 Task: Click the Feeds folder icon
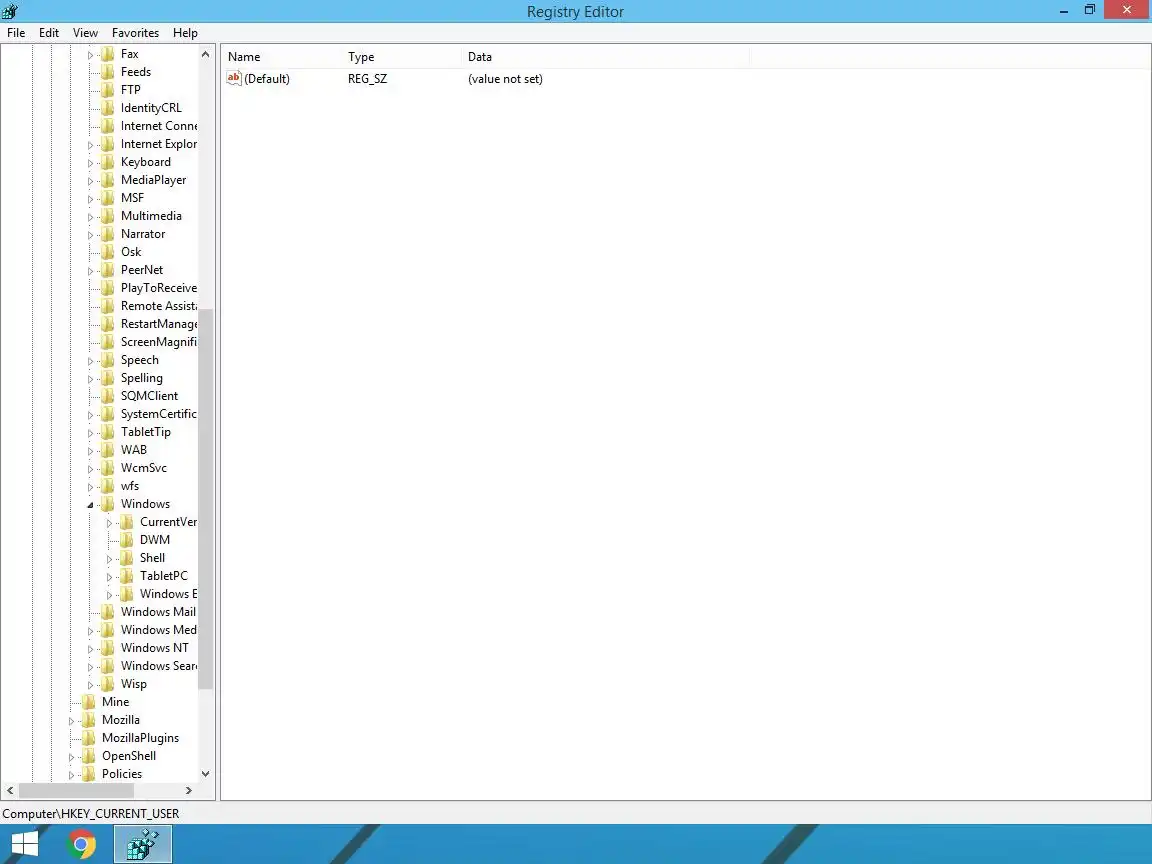108,72
